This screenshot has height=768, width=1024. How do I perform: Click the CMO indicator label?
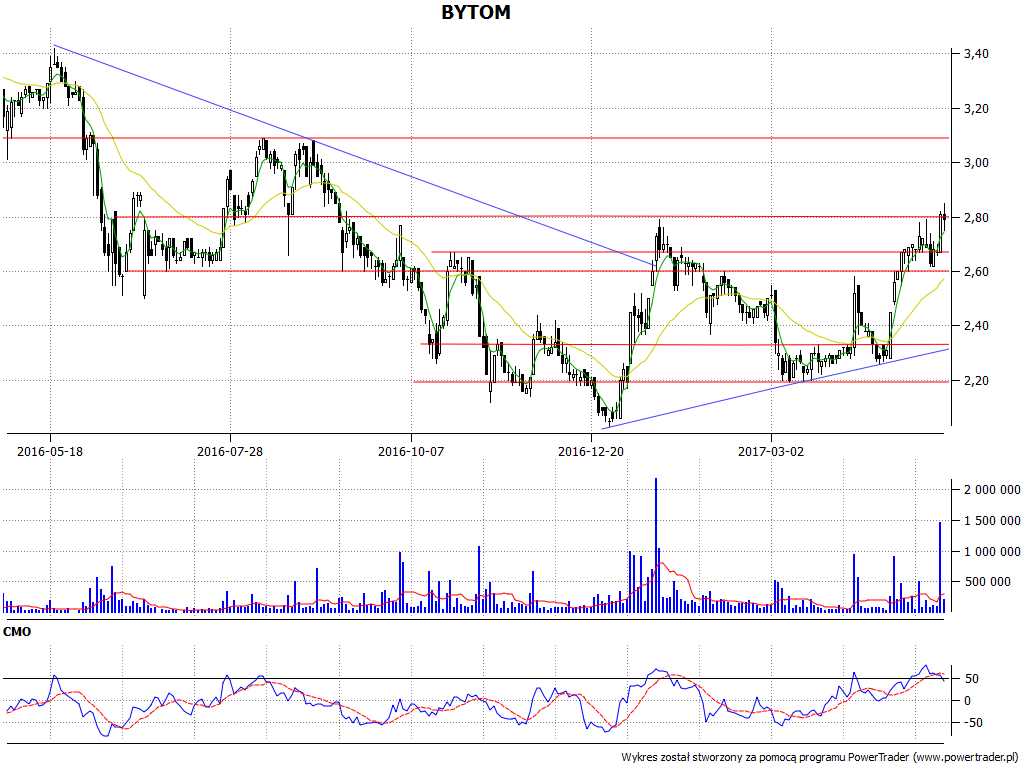[x=17, y=632]
